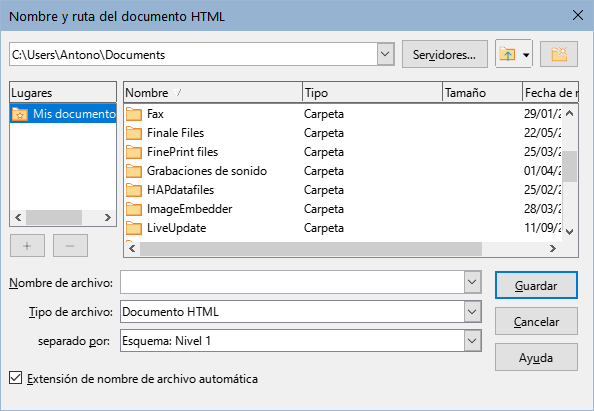Click the Lugares scroll right arrow
Viewport: 594px width, 411px height.
tap(108, 217)
